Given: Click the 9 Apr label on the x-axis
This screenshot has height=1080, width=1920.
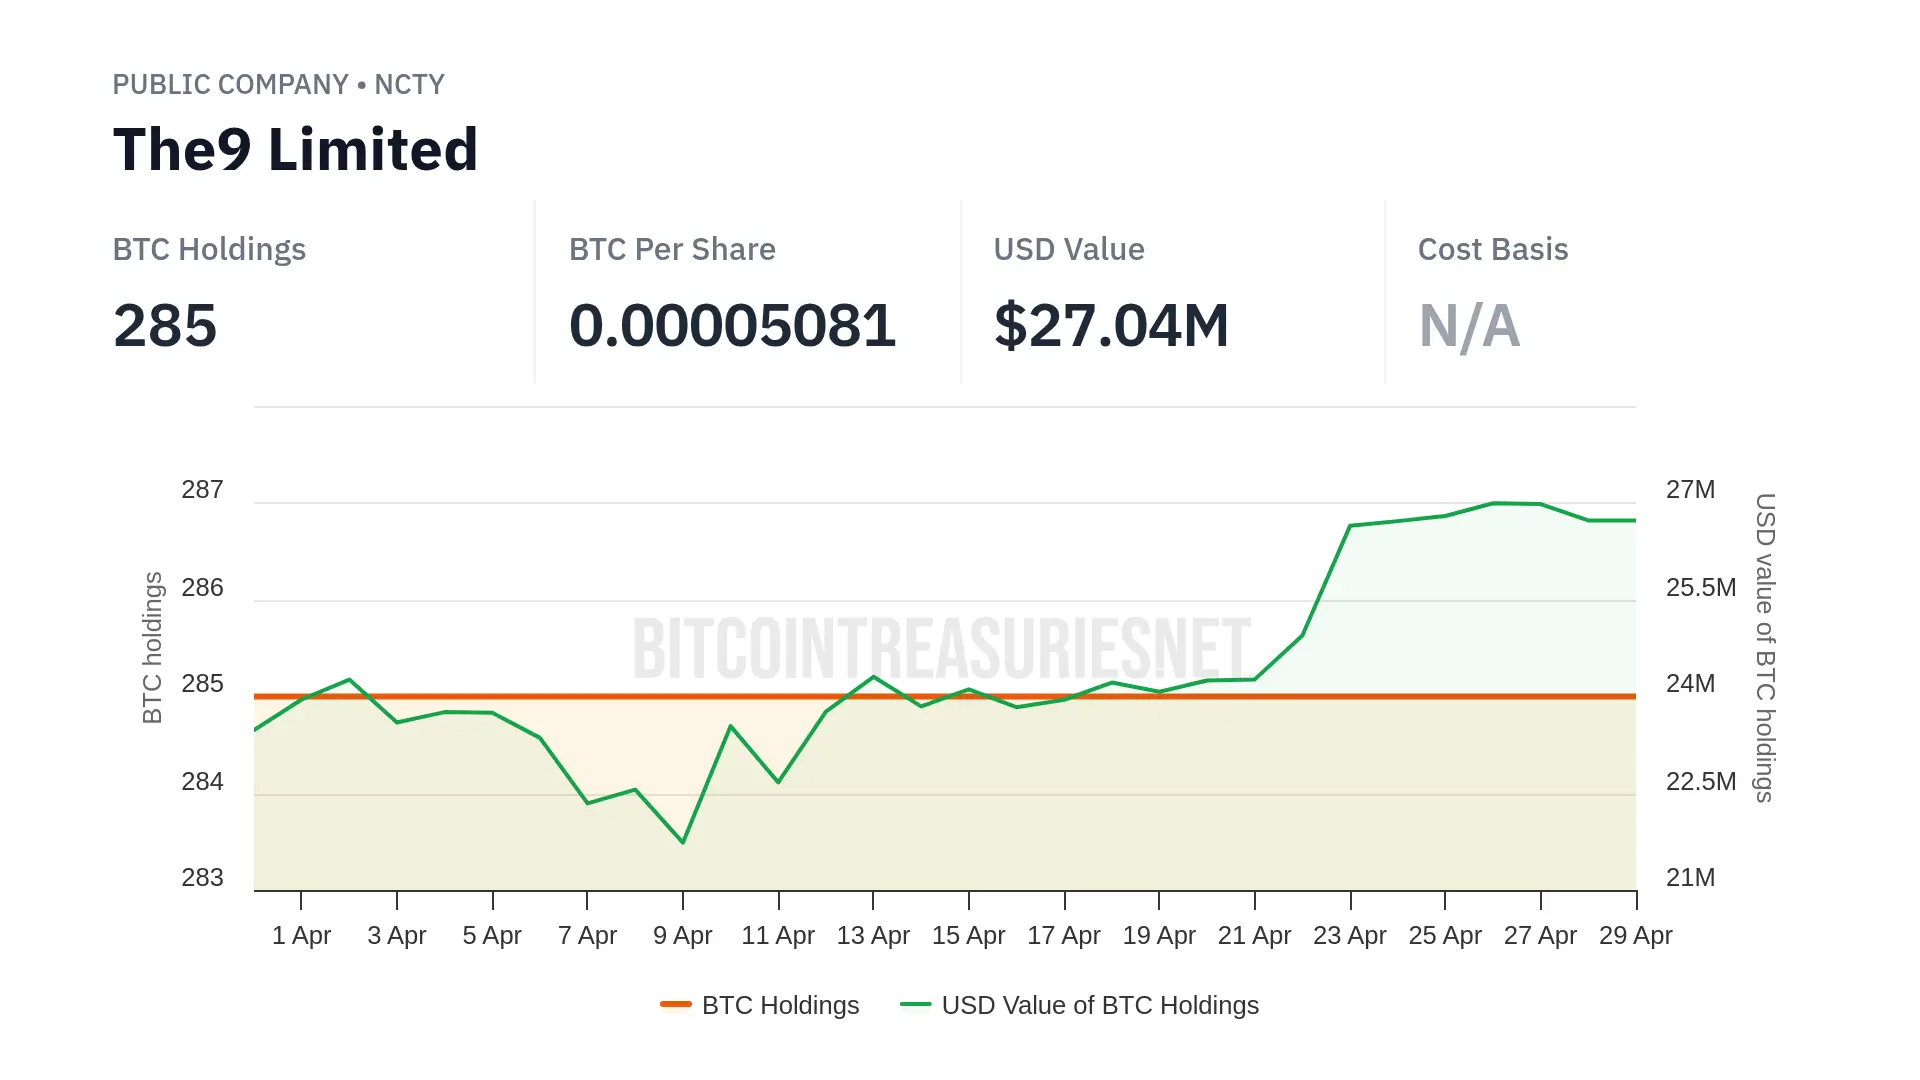Looking at the screenshot, I should click(x=682, y=935).
